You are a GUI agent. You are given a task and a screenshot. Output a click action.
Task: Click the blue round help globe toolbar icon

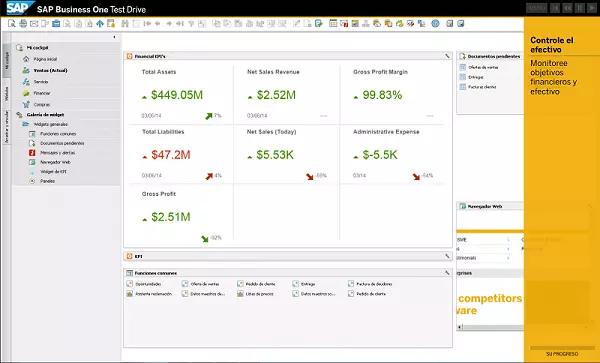coord(435,24)
